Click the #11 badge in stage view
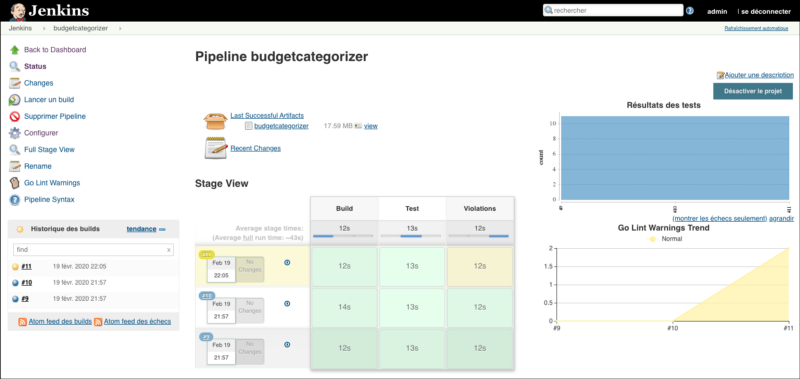The width and height of the screenshot is (800, 379). point(207,255)
